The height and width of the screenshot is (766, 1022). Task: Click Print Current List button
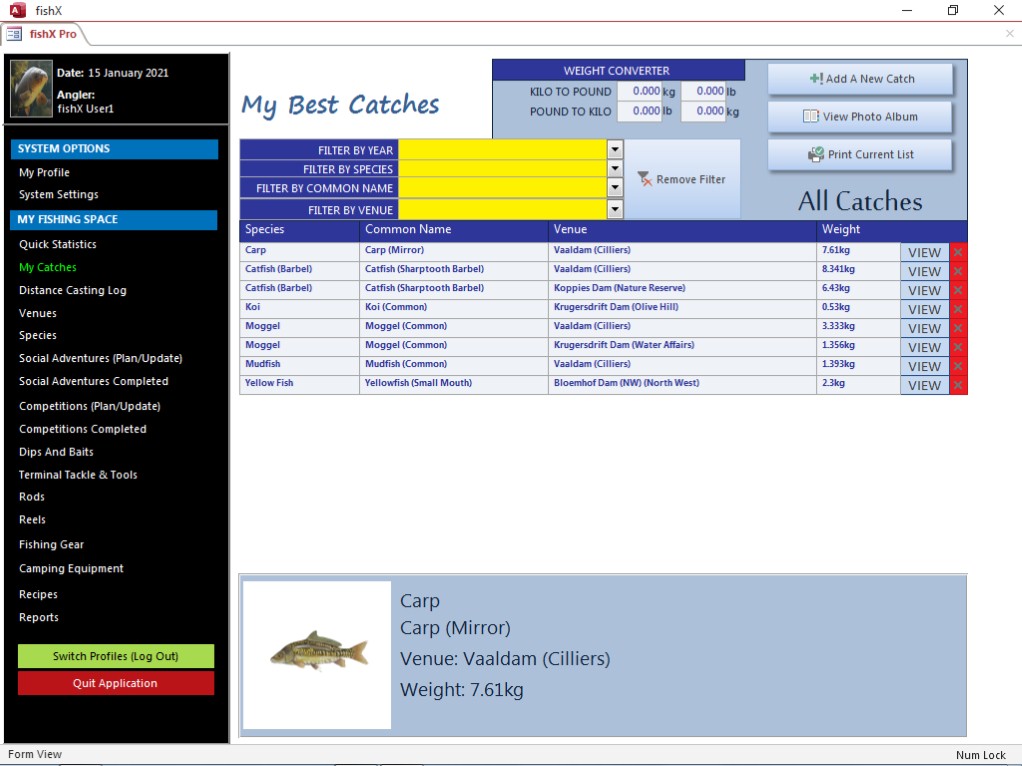click(860, 155)
